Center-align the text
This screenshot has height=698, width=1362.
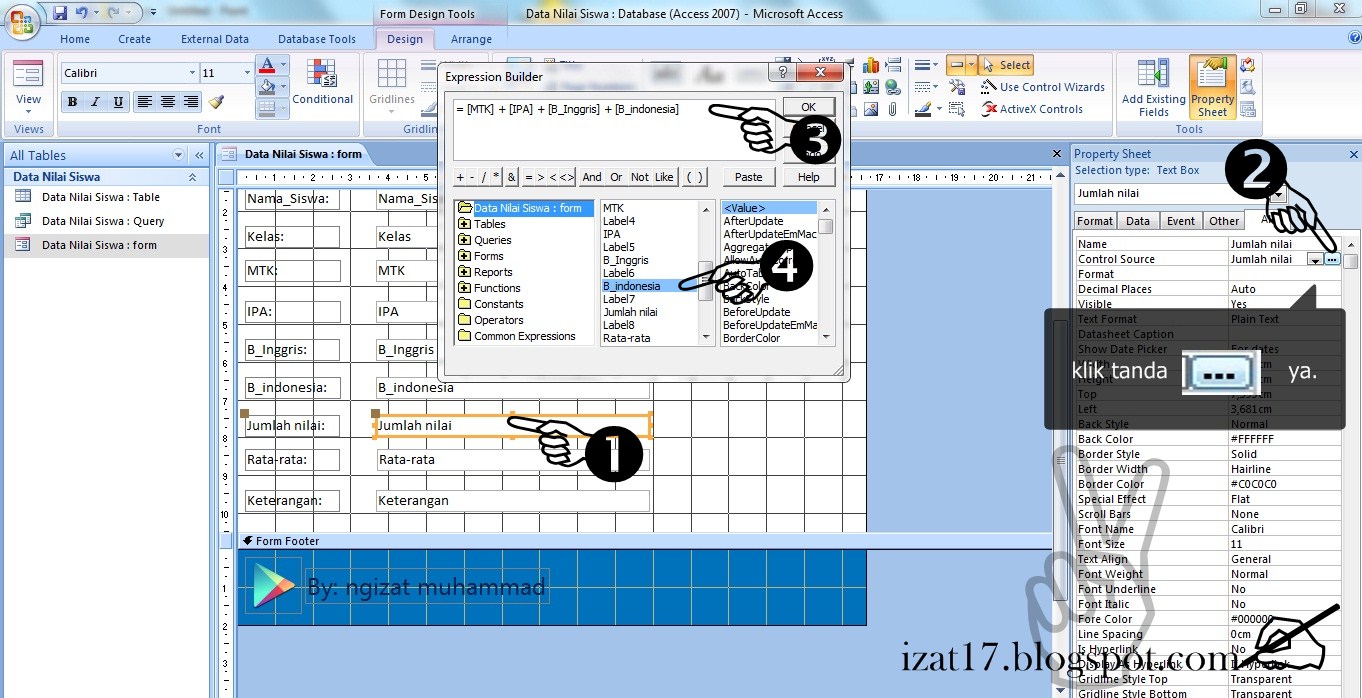(167, 102)
